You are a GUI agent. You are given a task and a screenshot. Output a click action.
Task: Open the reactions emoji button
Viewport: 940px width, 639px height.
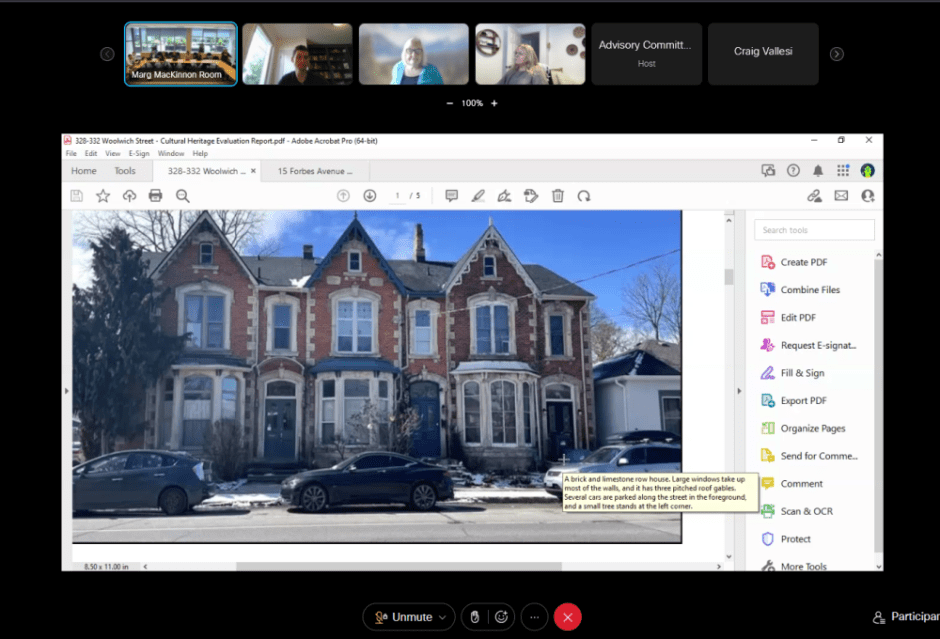coord(501,617)
